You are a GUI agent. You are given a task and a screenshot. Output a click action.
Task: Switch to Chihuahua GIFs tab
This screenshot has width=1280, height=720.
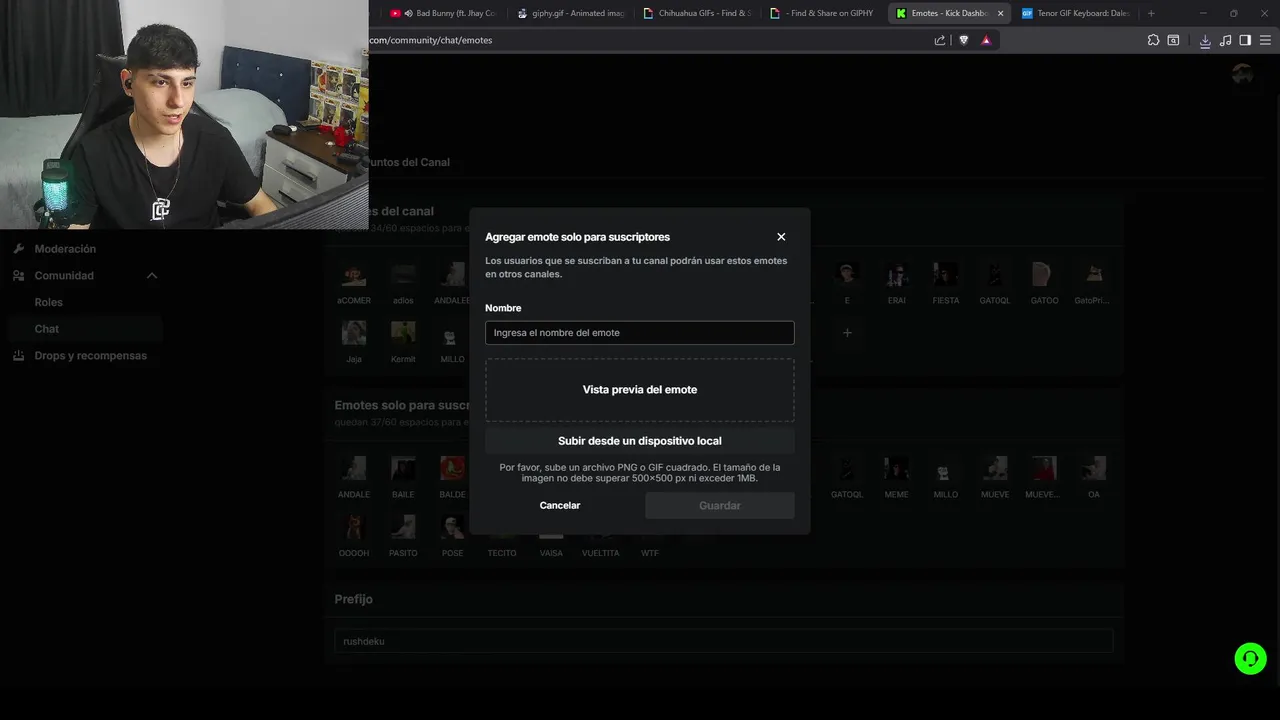click(697, 13)
